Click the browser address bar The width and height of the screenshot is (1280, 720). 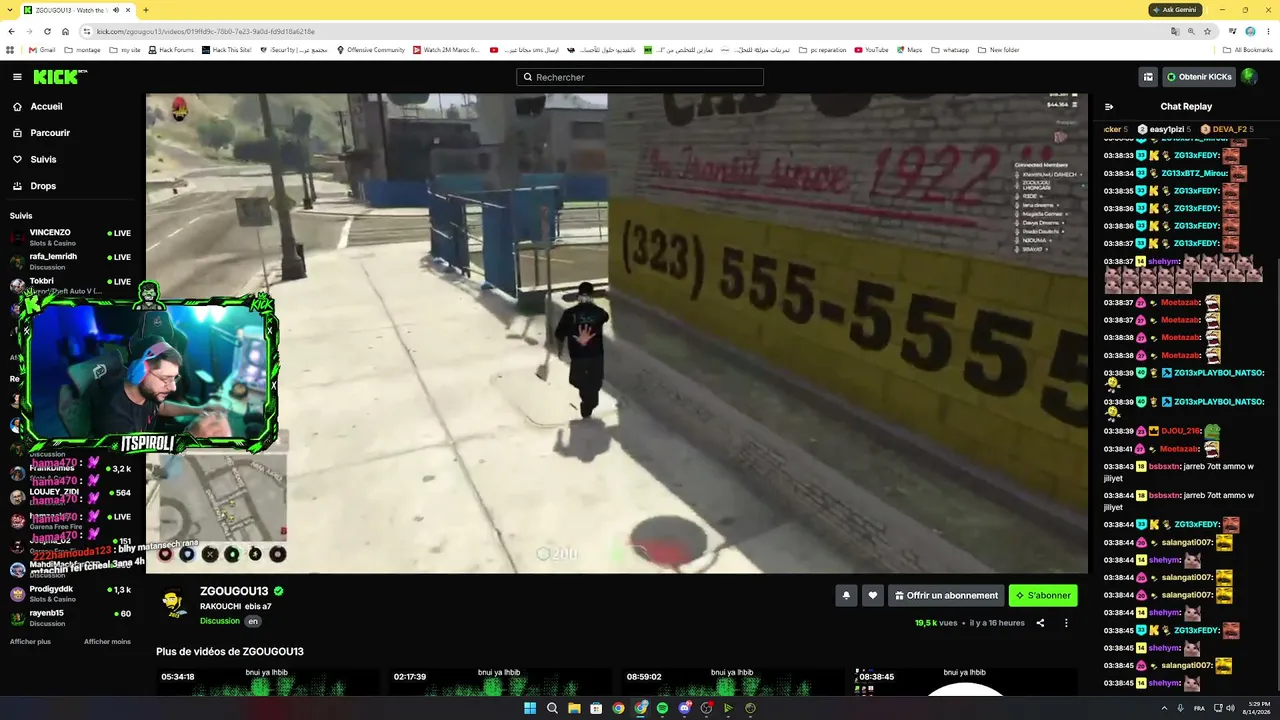click(x=620, y=31)
